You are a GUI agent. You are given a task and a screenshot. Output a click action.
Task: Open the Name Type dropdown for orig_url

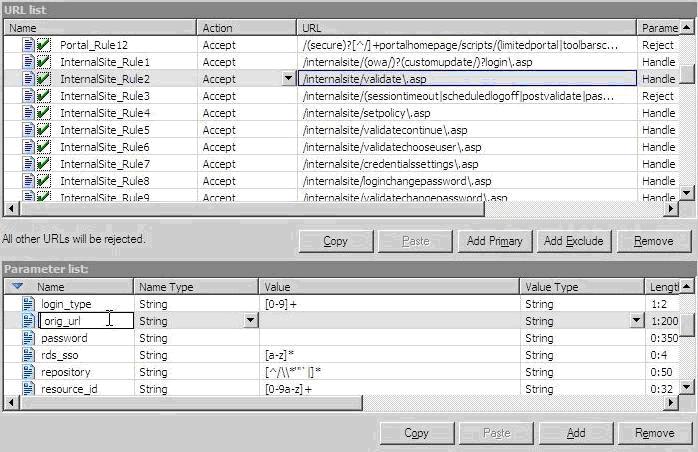click(251, 321)
